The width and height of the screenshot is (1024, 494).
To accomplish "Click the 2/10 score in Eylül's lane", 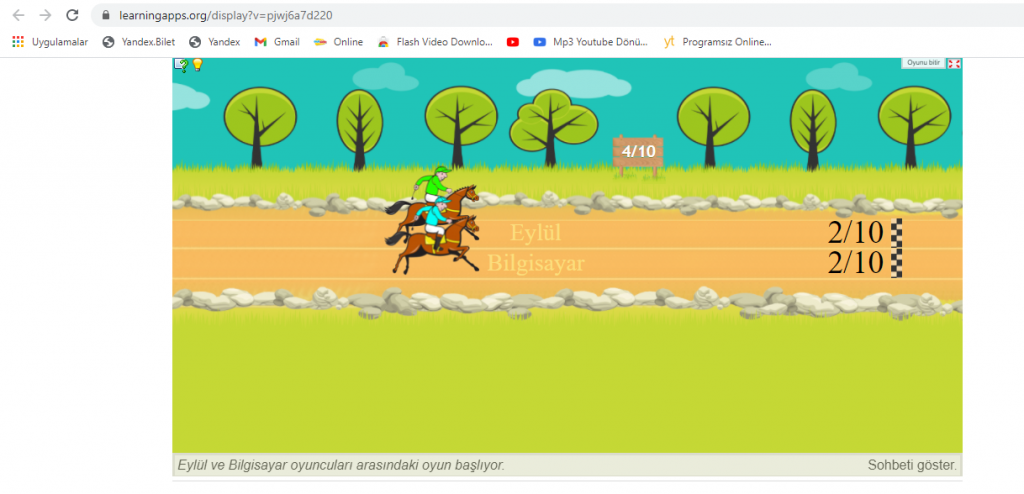I will (x=855, y=233).
